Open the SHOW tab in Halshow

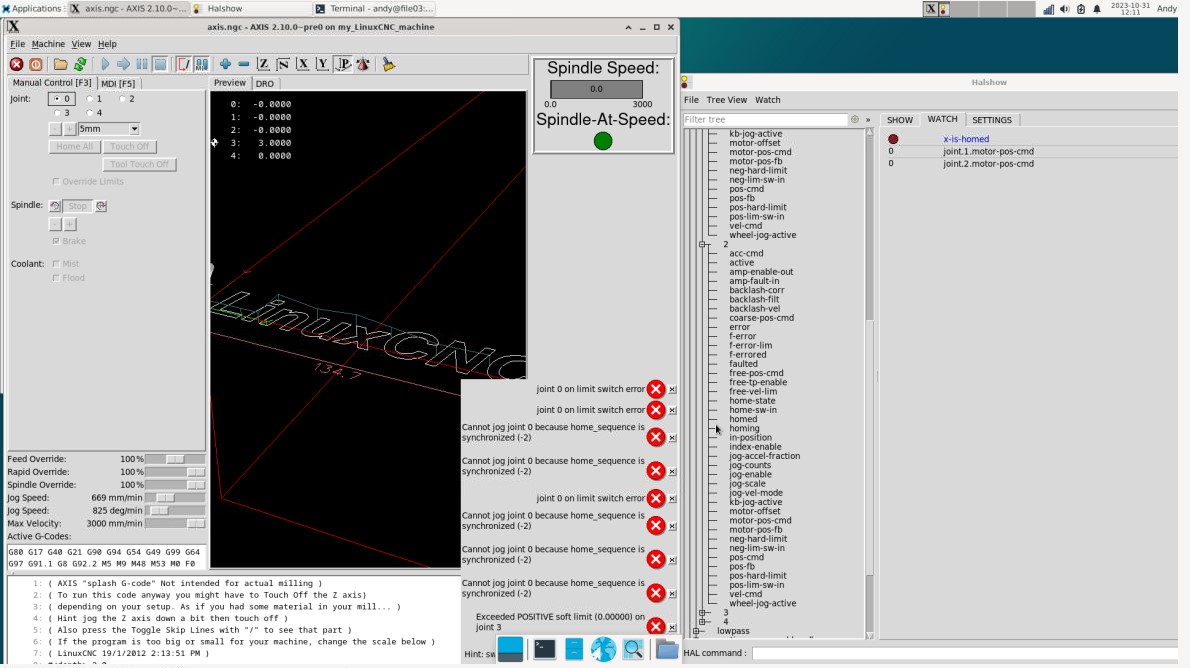click(x=900, y=120)
